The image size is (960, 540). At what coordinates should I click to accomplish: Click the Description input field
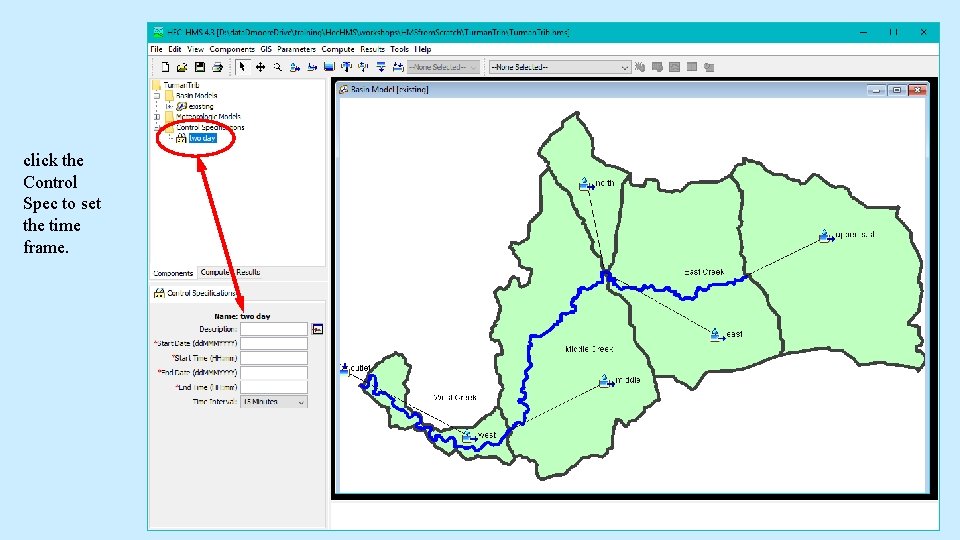(x=274, y=329)
